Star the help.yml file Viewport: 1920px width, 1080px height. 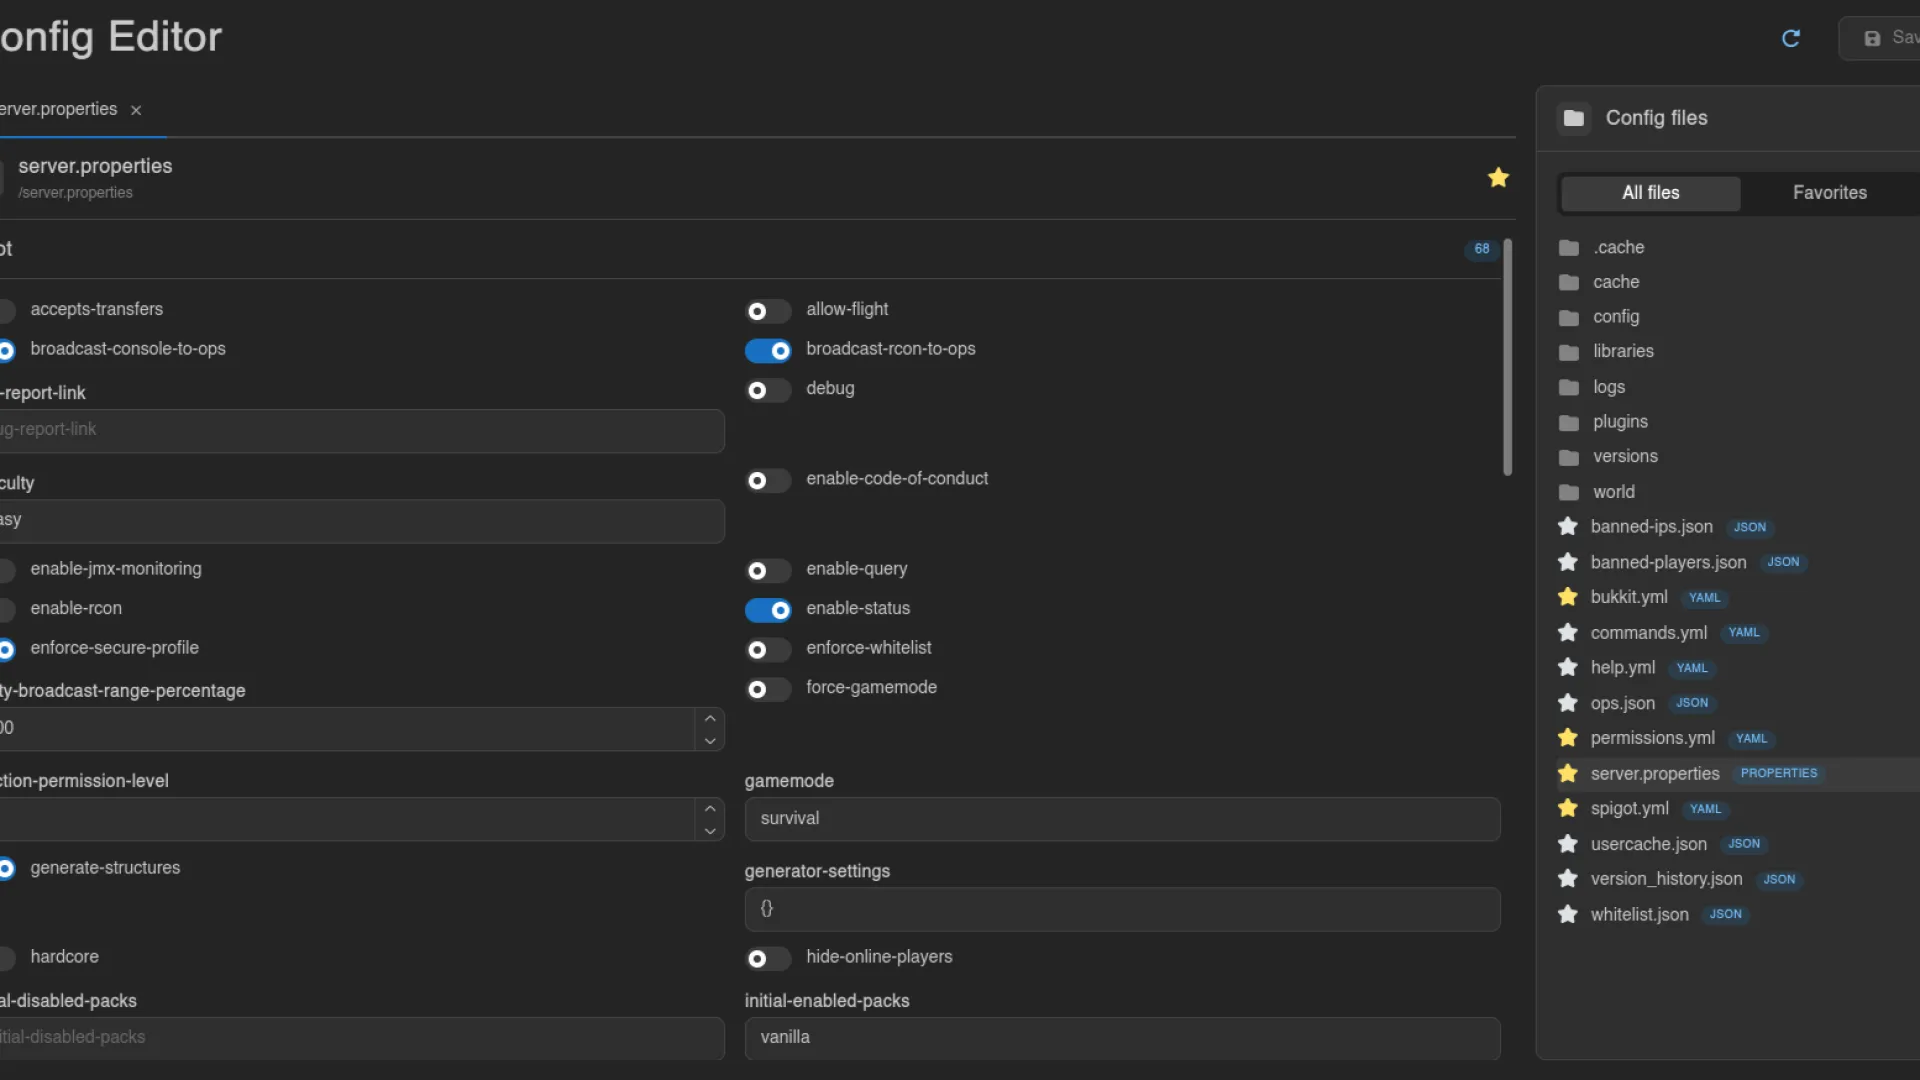tap(1568, 667)
